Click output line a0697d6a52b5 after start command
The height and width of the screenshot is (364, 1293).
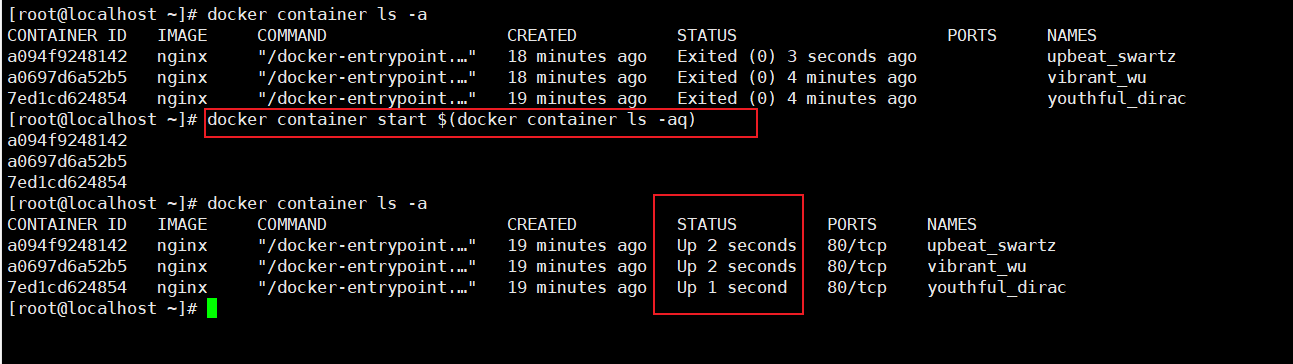click(67, 162)
